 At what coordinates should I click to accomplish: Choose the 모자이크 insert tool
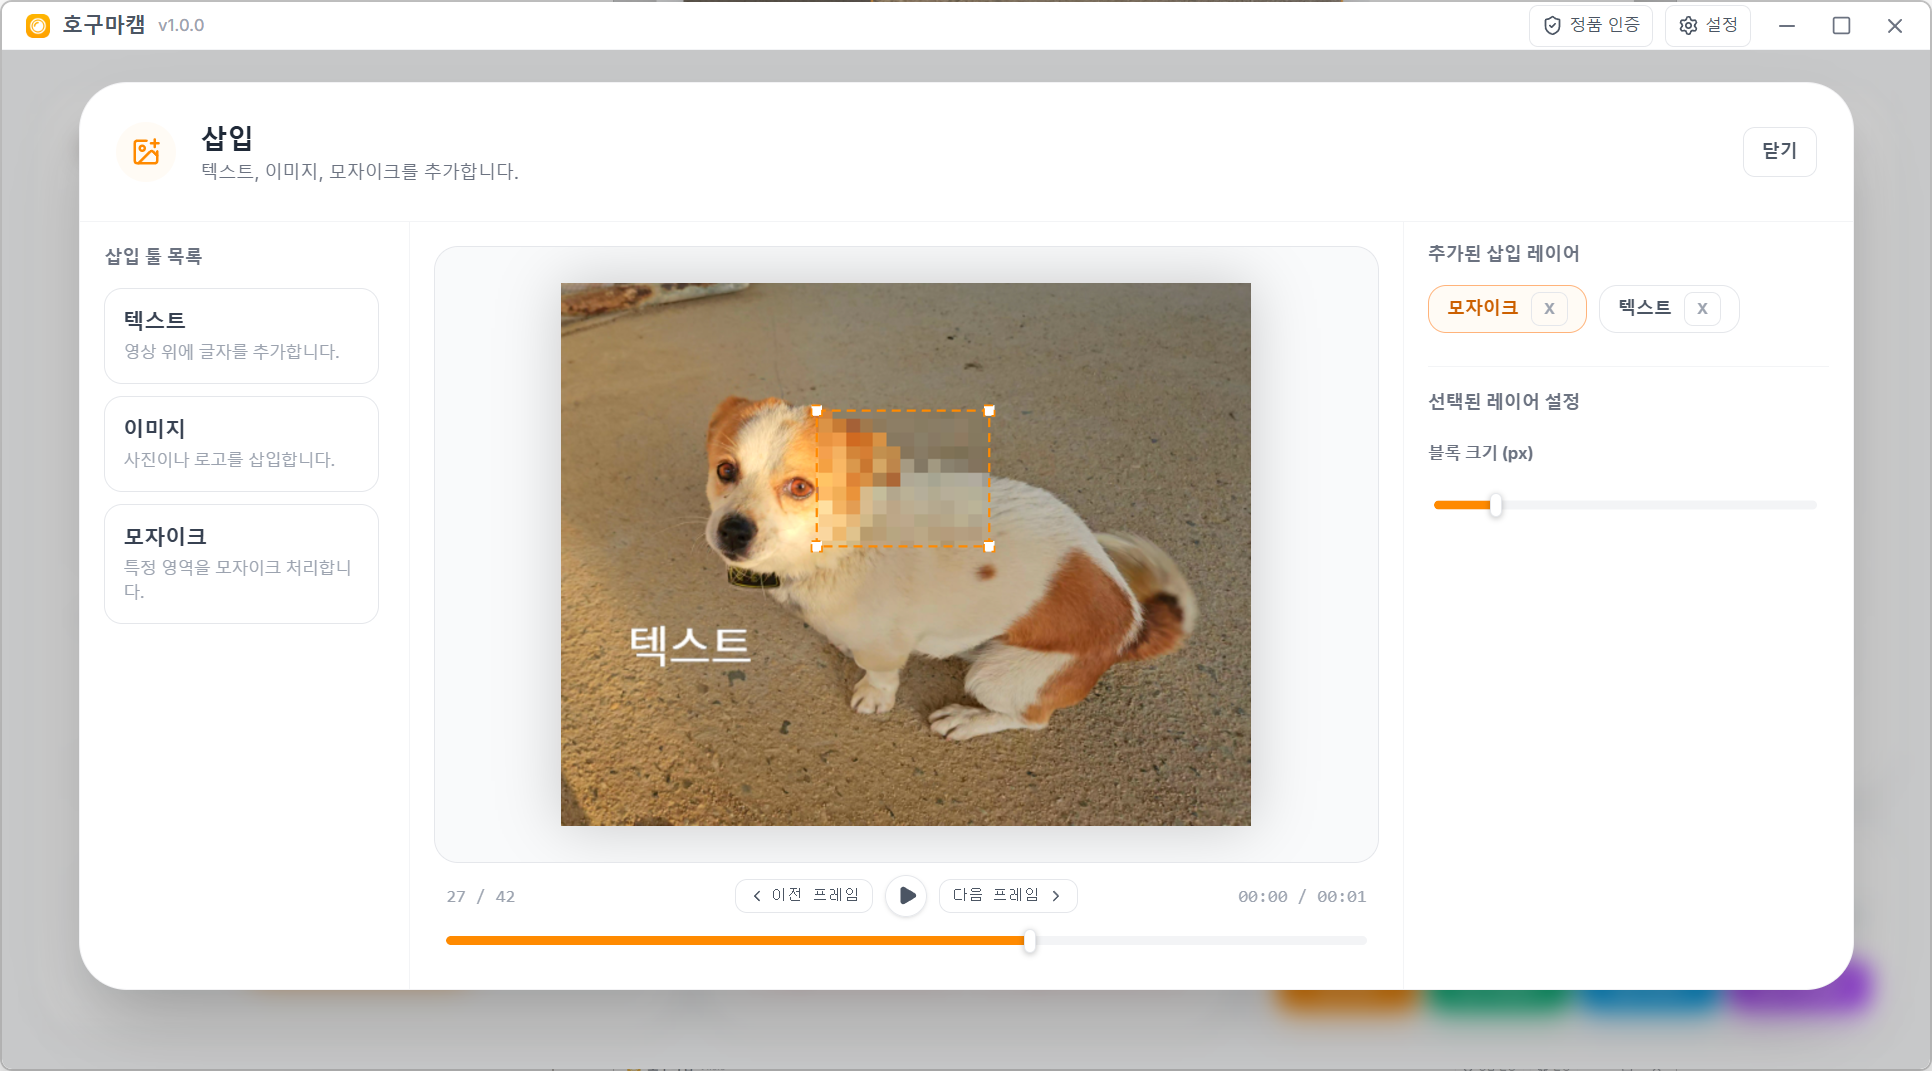pyautogui.click(x=241, y=564)
